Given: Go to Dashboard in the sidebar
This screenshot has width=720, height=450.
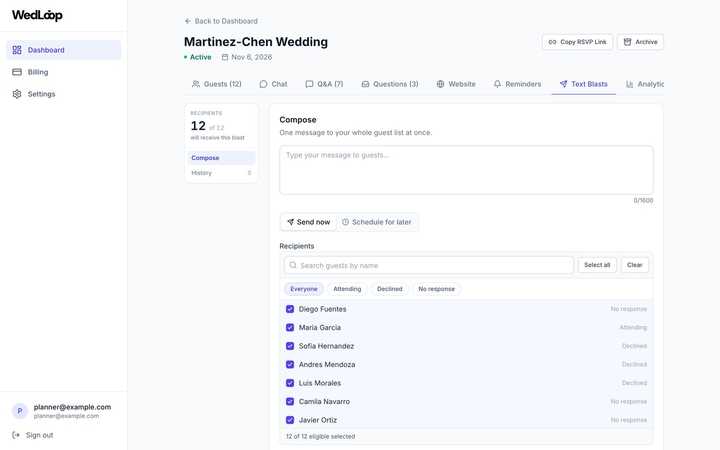Looking at the screenshot, I should tap(63, 50).
